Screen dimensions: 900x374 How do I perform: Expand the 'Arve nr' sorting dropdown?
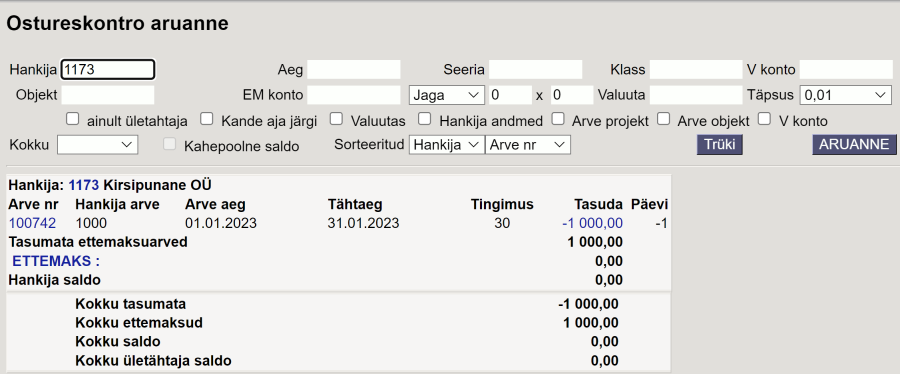point(527,145)
